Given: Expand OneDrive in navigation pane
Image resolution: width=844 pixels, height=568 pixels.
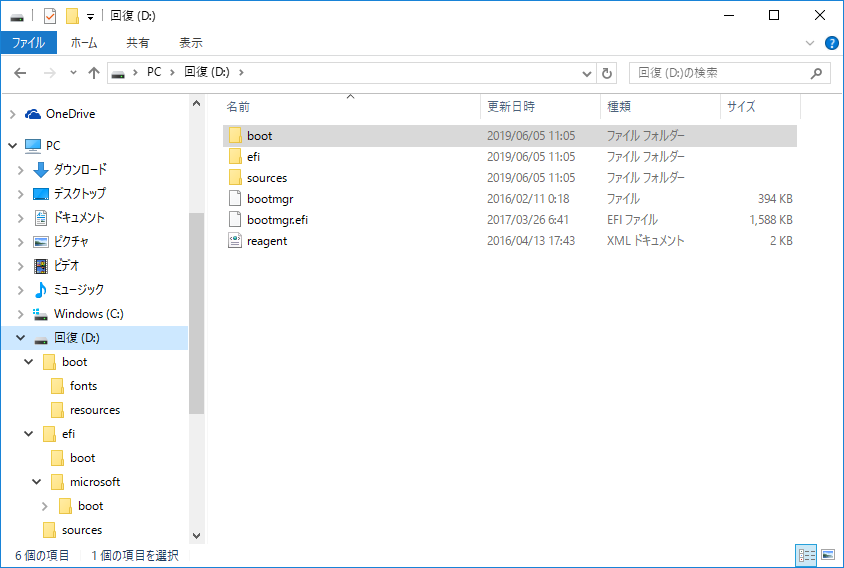Looking at the screenshot, I should pyautogui.click(x=13, y=114).
